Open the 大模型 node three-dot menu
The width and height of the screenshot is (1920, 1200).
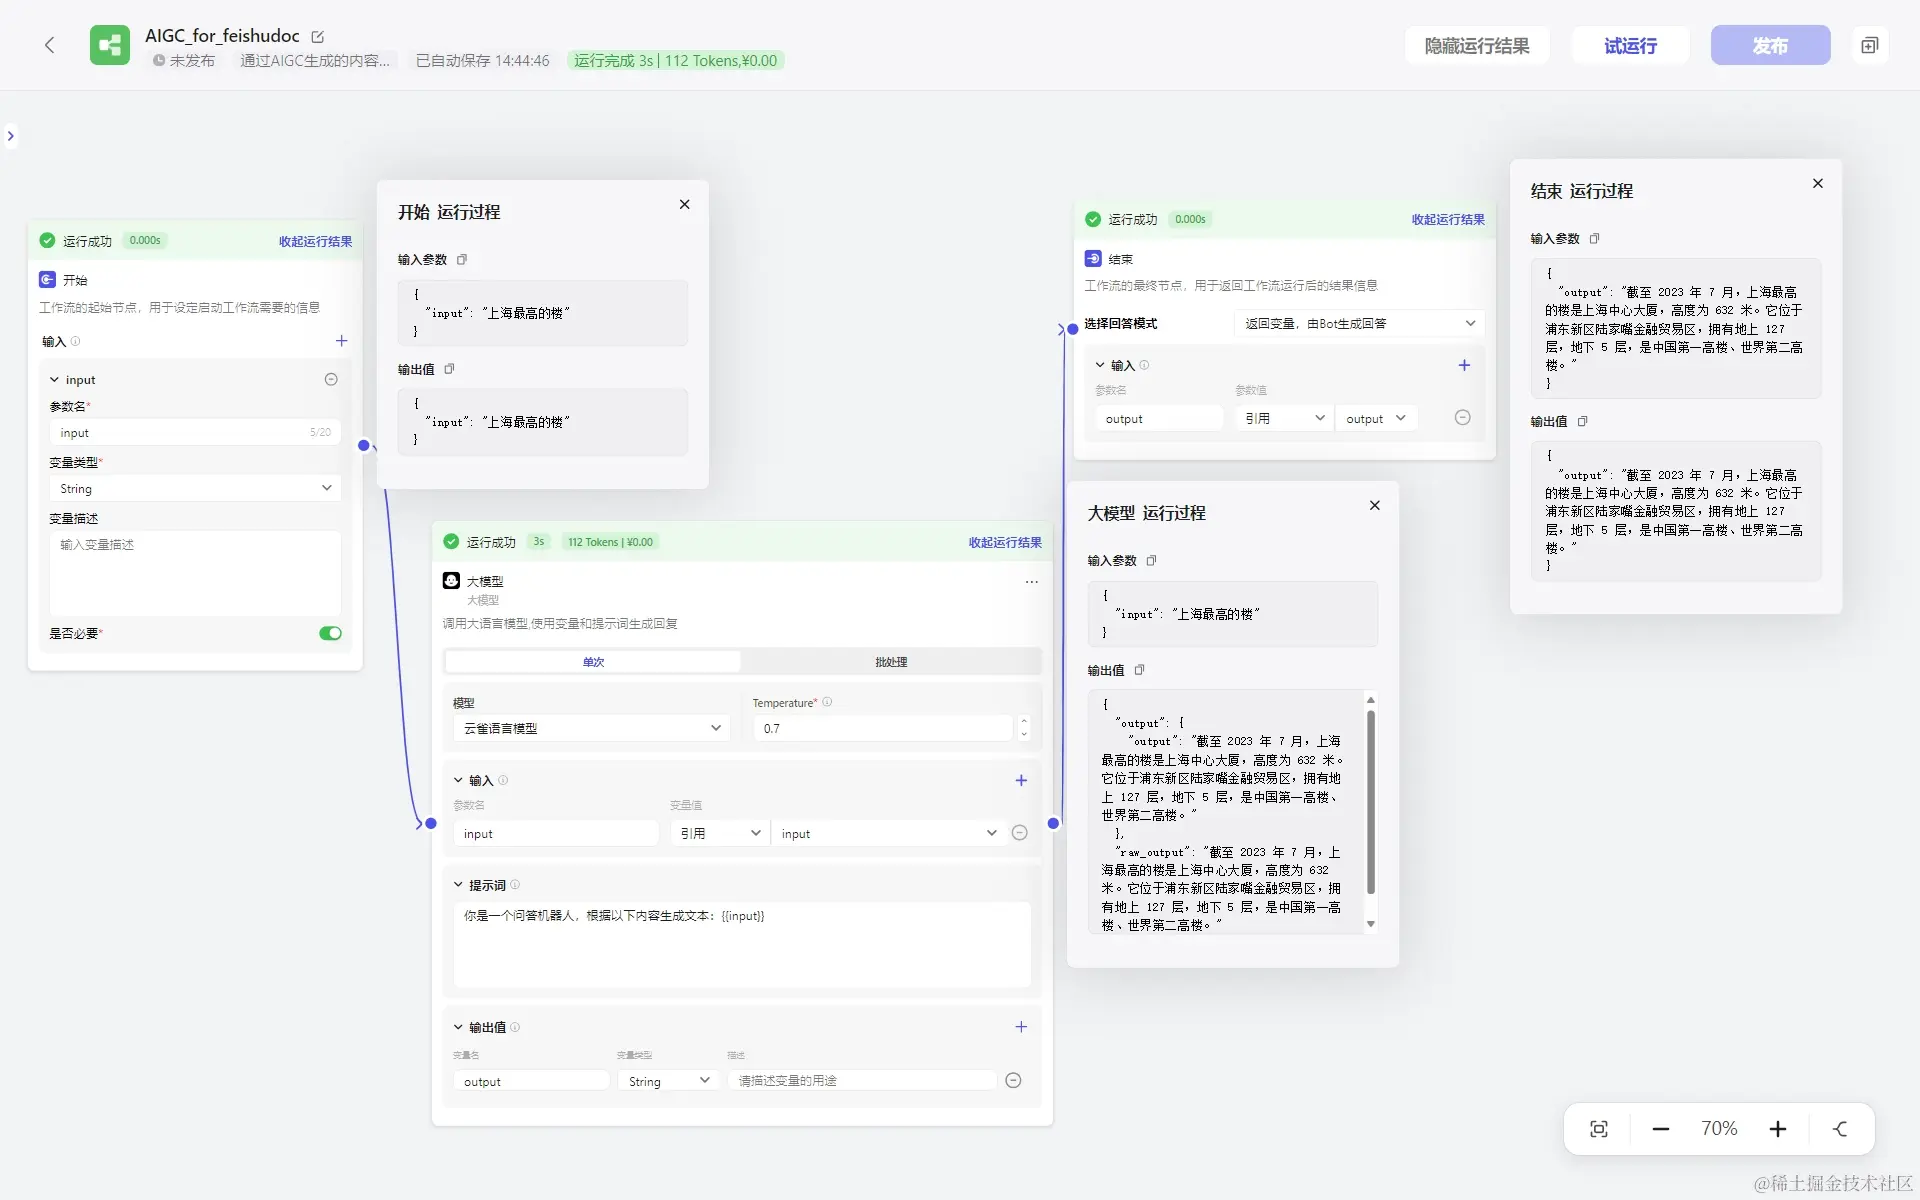(1031, 582)
